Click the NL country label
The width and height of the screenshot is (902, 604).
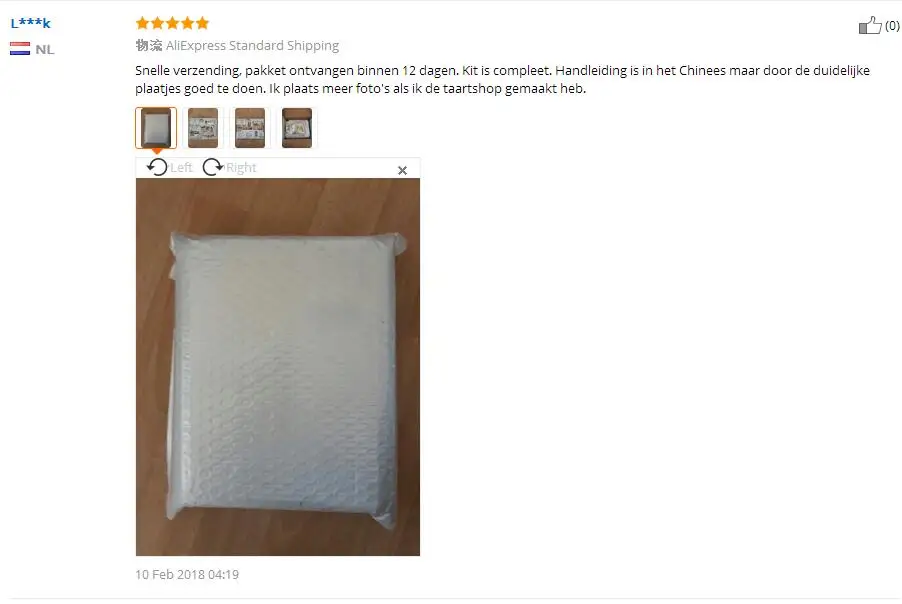pyautogui.click(x=45, y=49)
